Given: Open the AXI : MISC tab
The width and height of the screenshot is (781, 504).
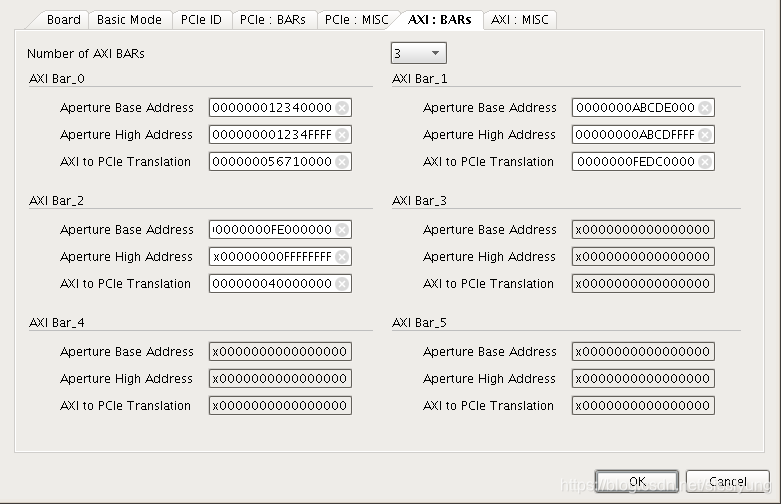Looking at the screenshot, I should (x=520, y=20).
